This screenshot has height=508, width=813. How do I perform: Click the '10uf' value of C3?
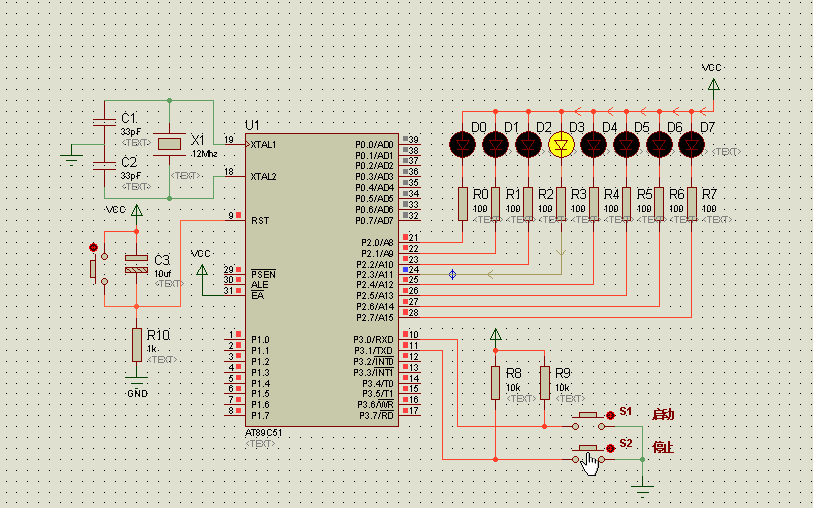[x=162, y=274]
